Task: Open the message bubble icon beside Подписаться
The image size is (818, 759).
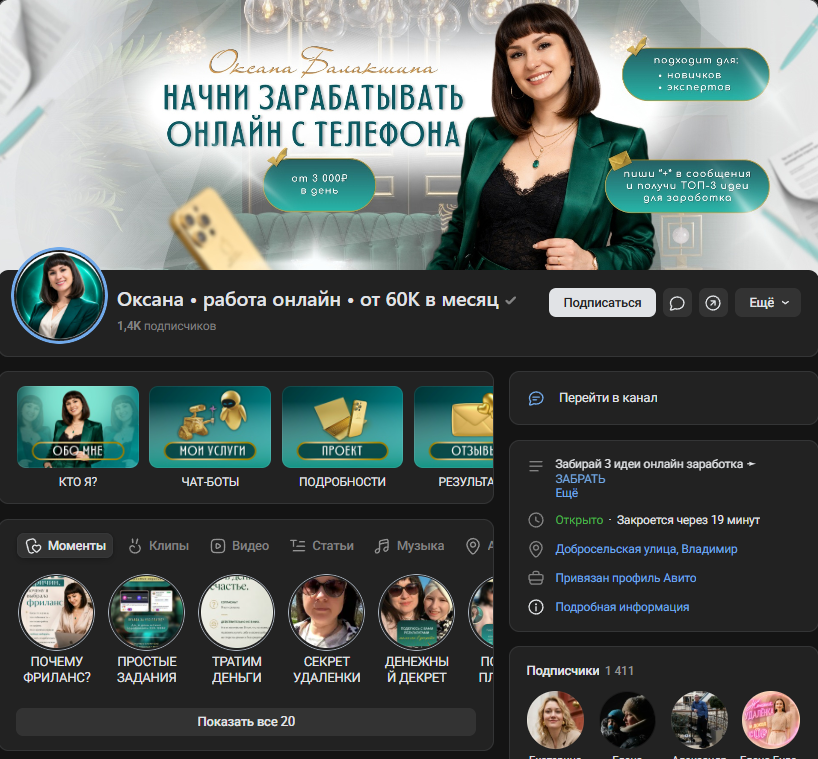Action: pyautogui.click(x=677, y=303)
